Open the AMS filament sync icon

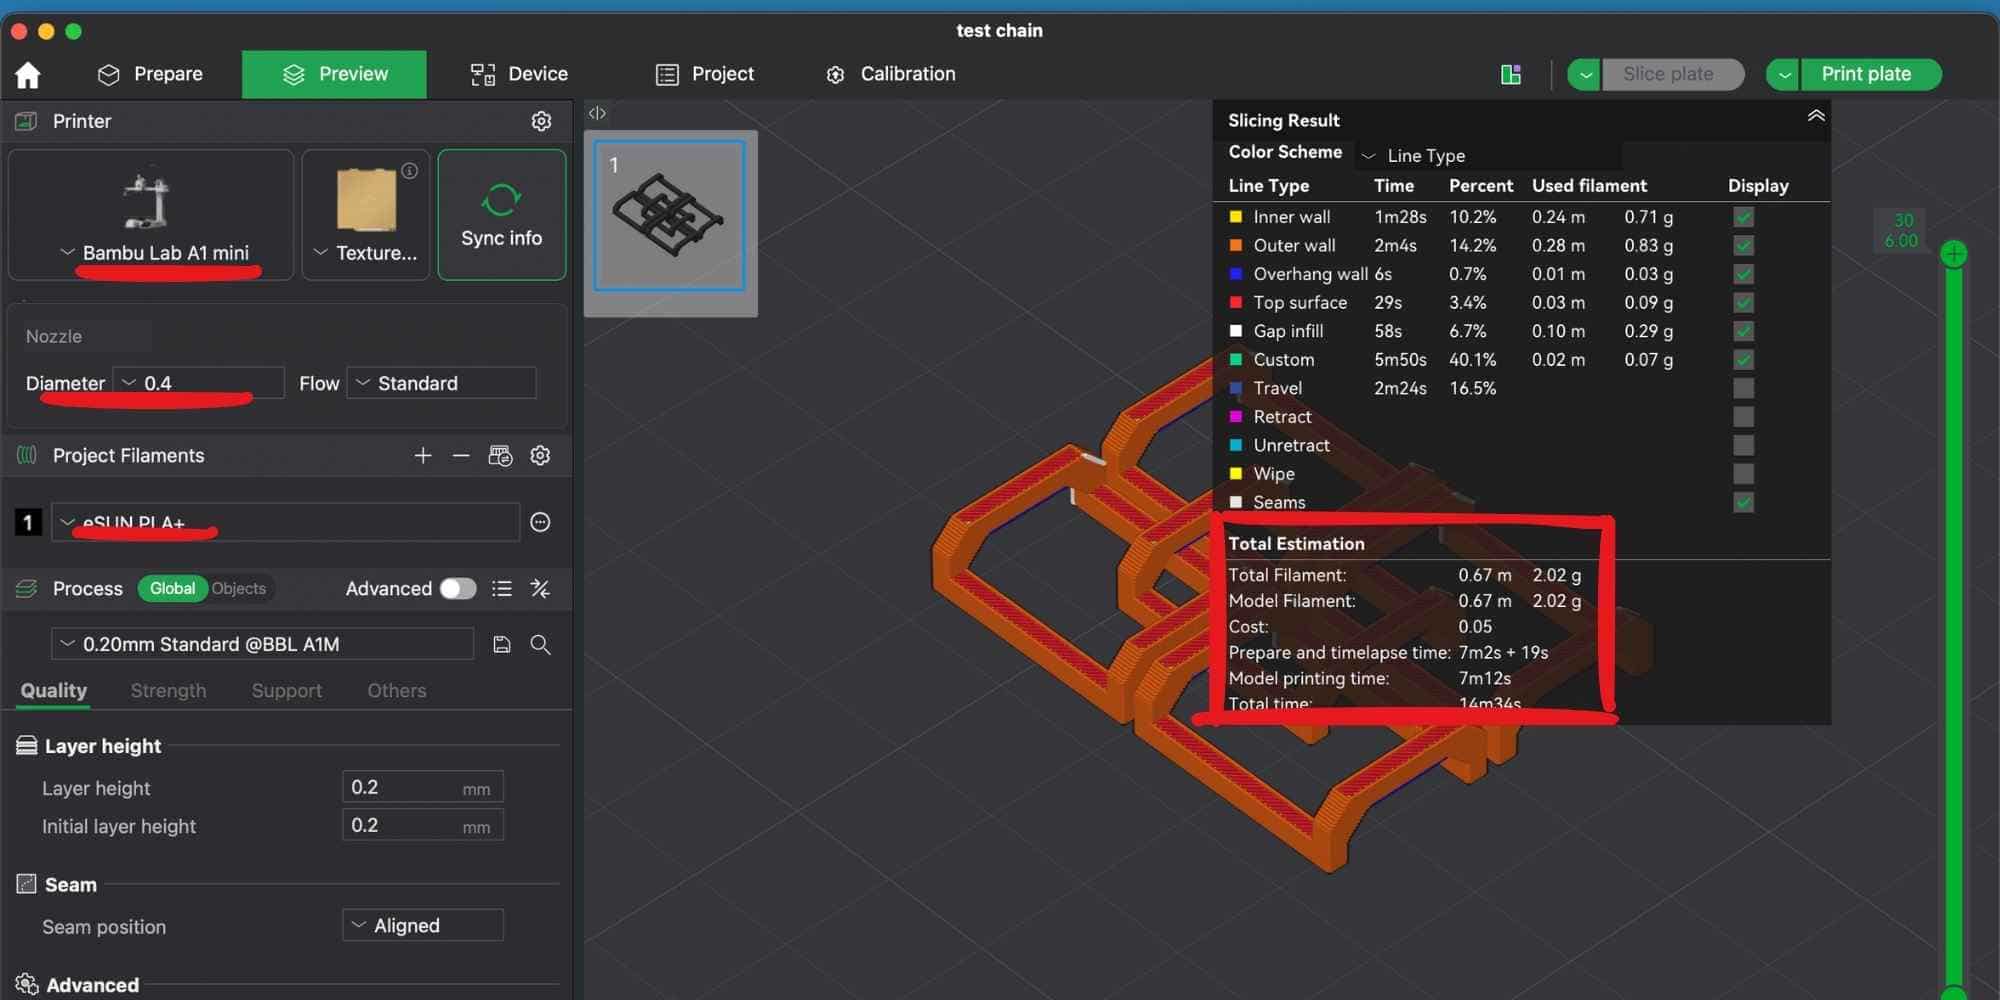pyautogui.click(x=500, y=456)
